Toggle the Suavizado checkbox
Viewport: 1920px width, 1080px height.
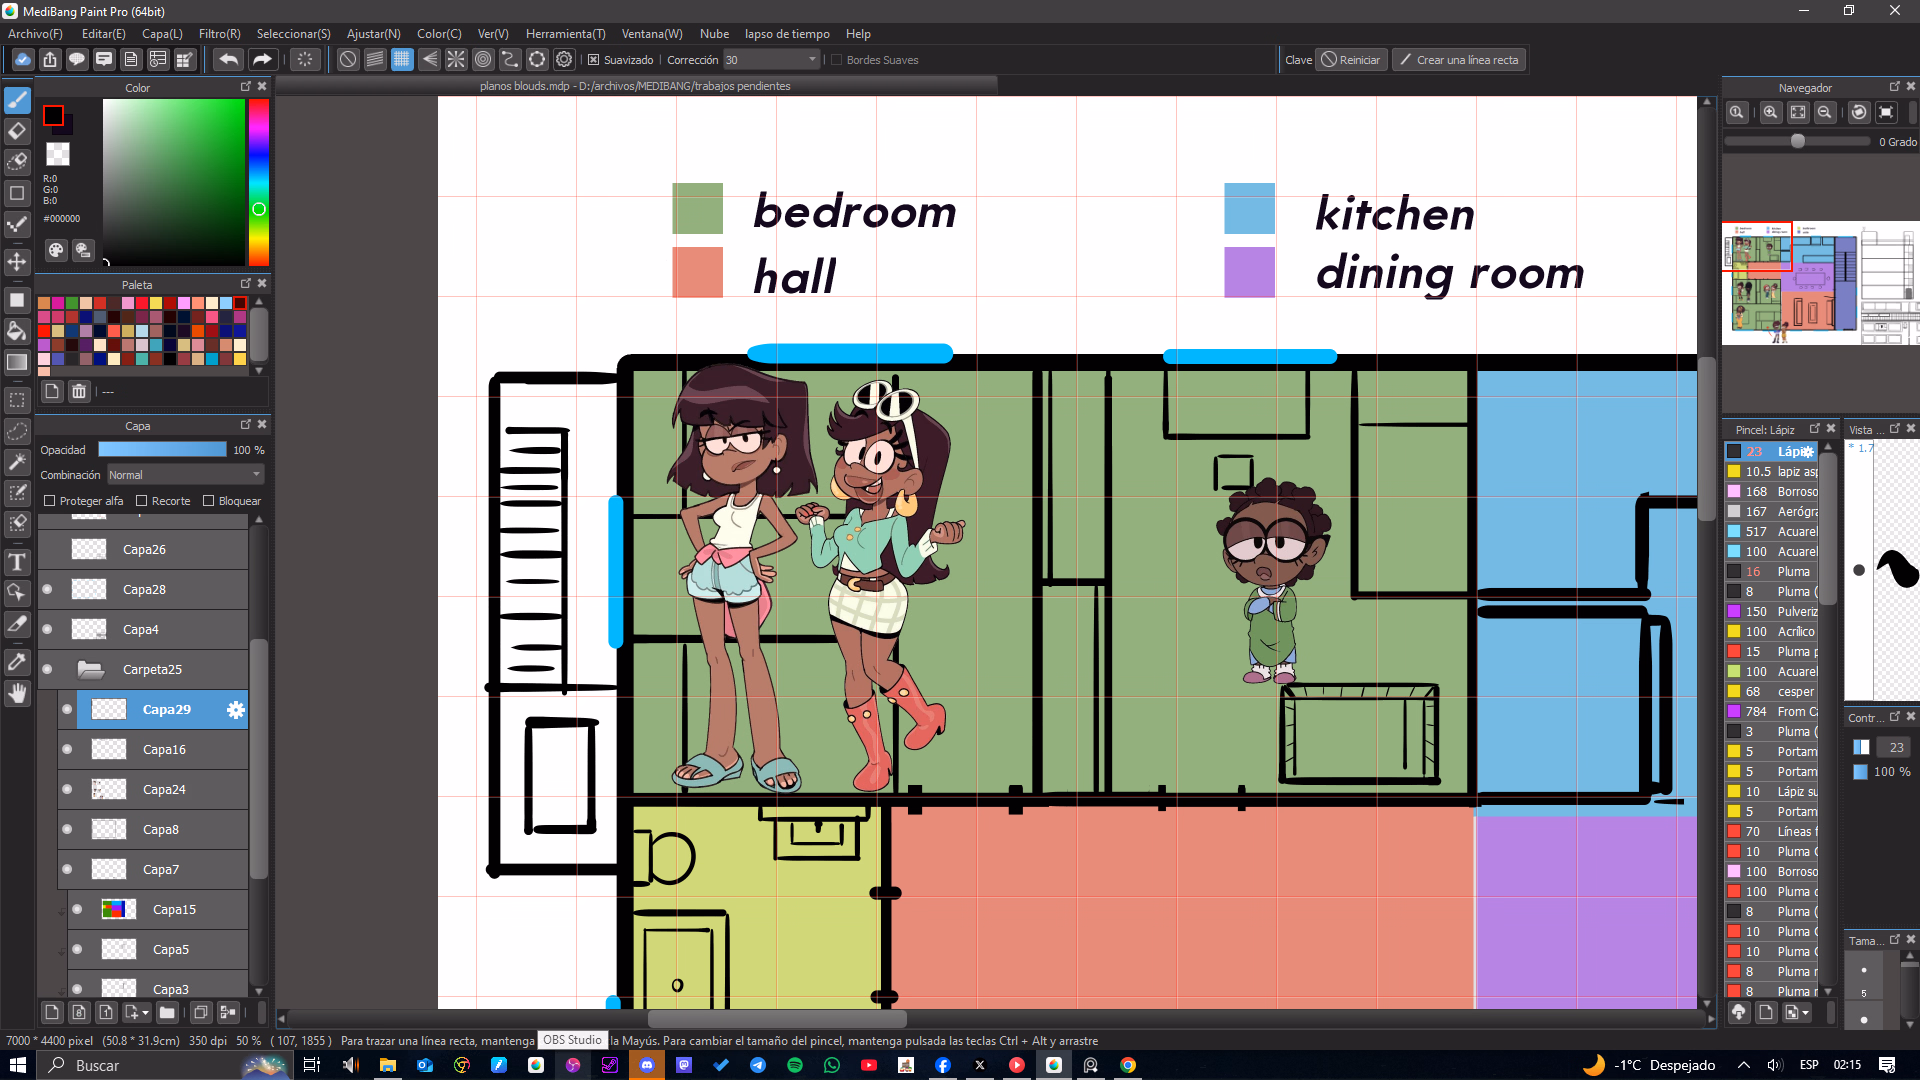click(594, 60)
